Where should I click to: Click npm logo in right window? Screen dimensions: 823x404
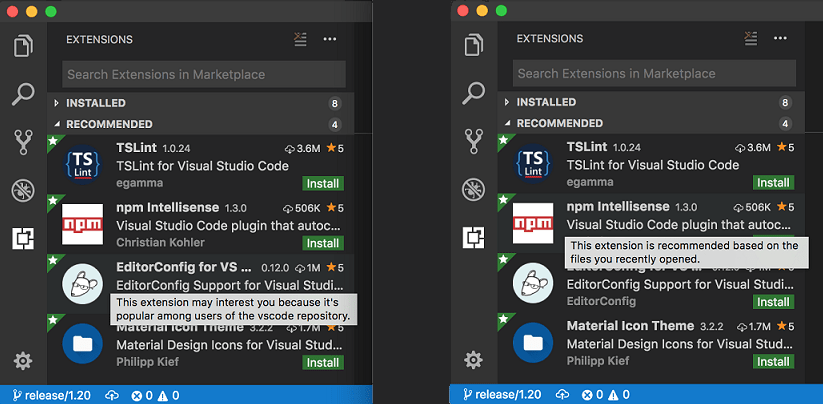pyautogui.click(x=533, y=223)
